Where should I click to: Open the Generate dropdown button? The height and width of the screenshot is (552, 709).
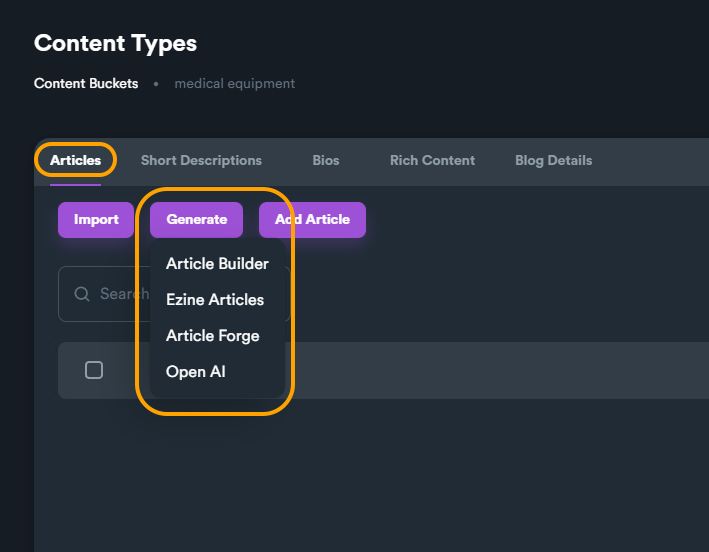pyautogui.click(x=196, y=220)
